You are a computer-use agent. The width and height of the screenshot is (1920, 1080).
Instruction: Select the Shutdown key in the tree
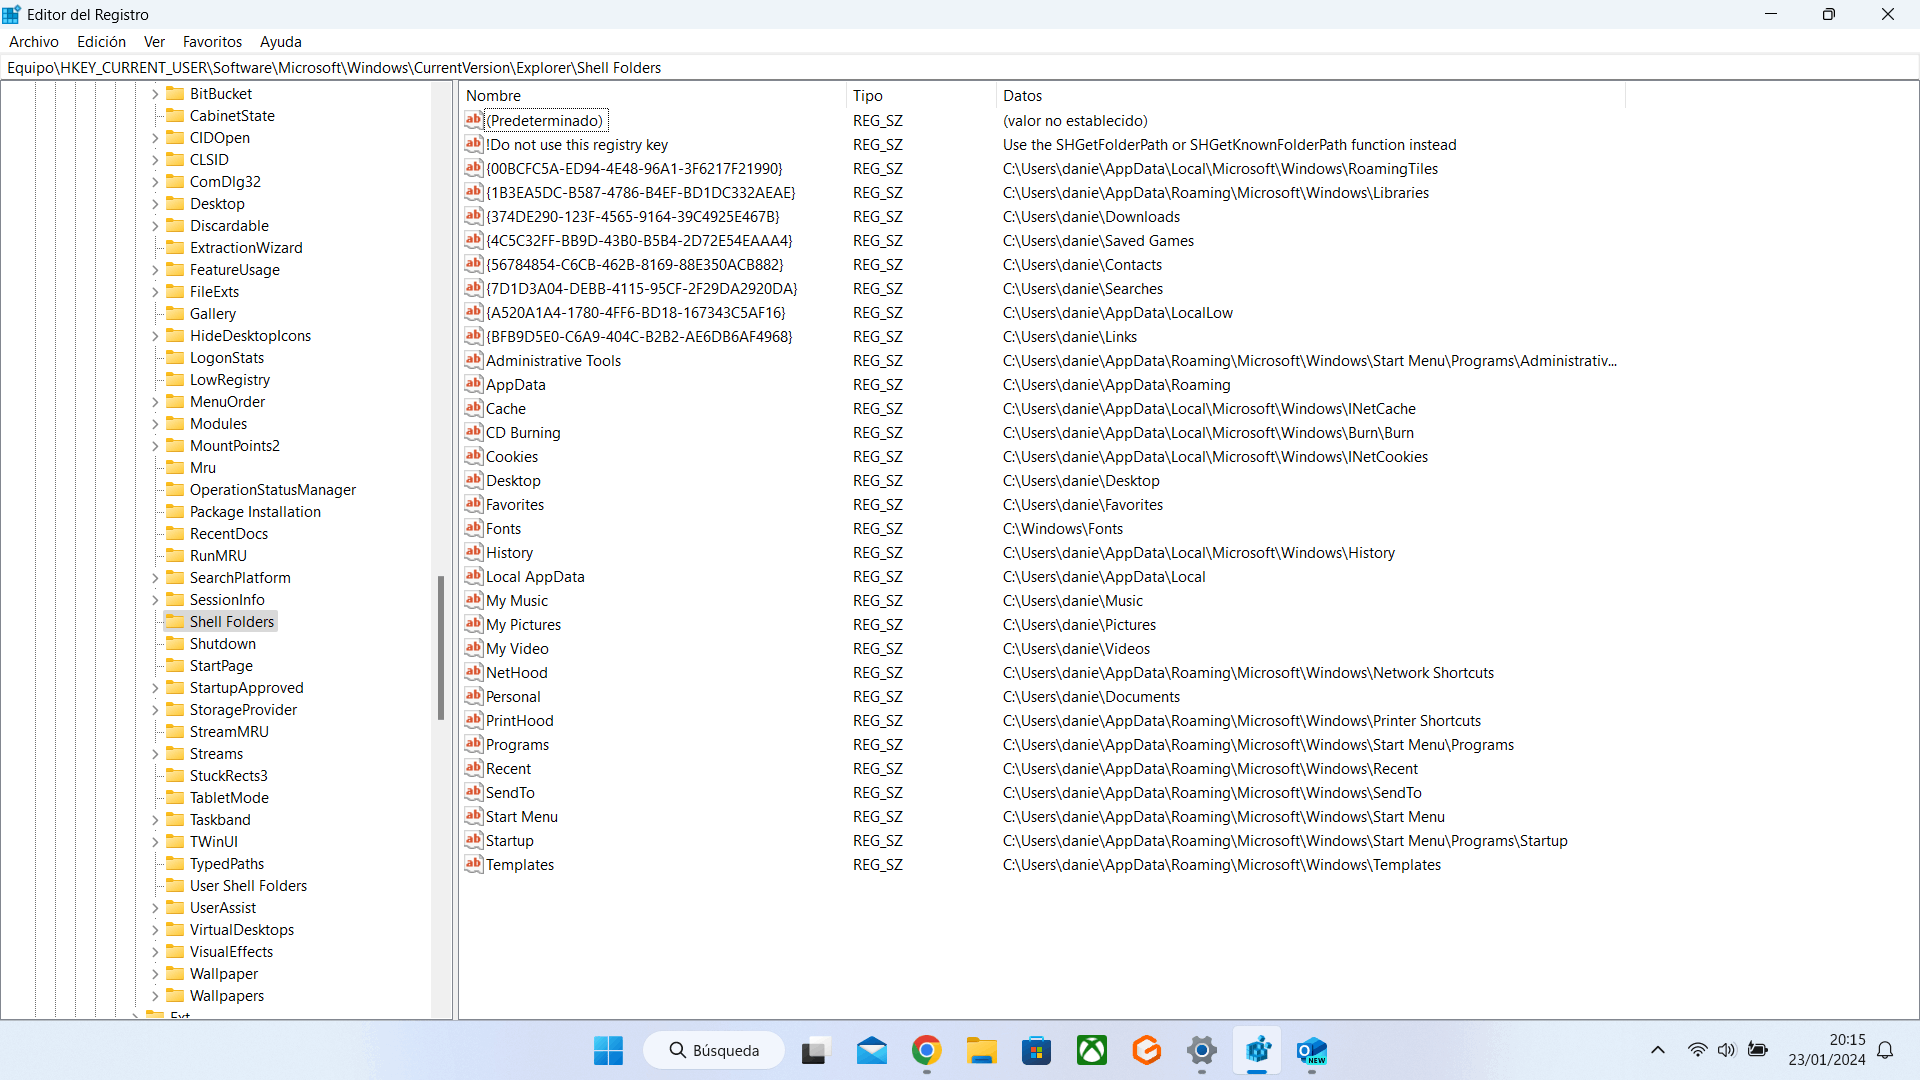click(x=222, y=644)
